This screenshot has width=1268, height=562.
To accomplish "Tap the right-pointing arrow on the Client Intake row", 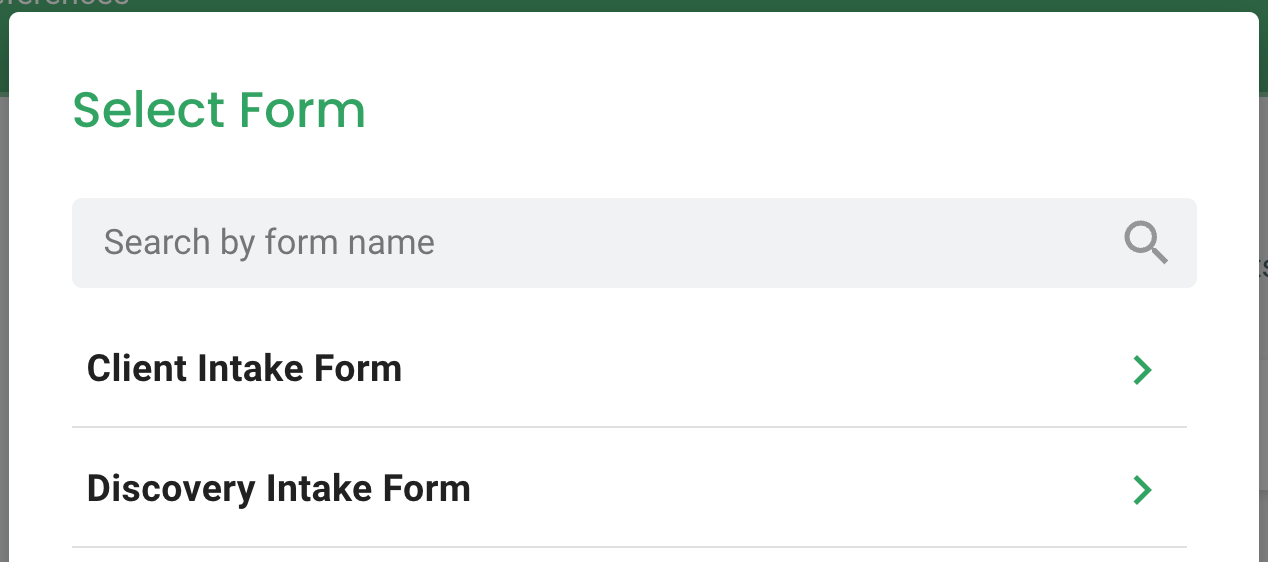I will pos(1142,370).
